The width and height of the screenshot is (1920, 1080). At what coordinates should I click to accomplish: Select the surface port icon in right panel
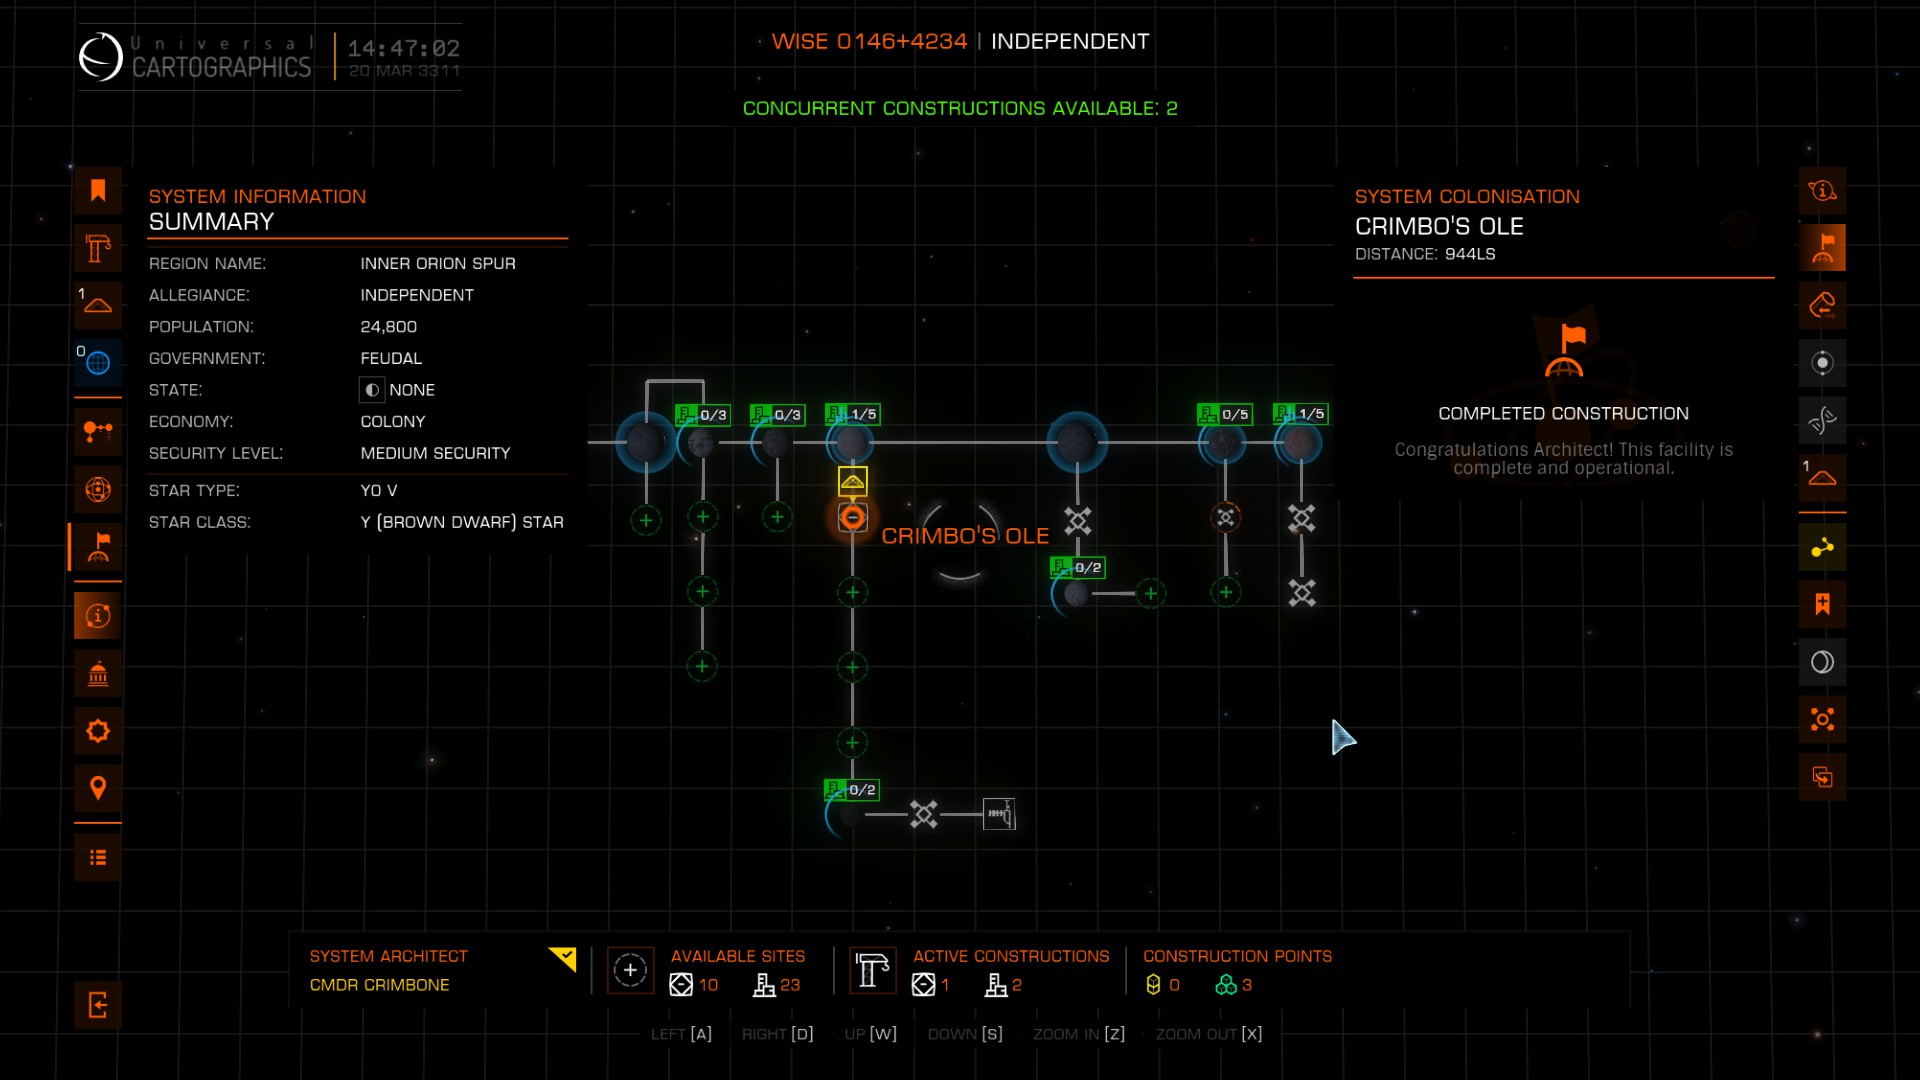pos(1822,477)
